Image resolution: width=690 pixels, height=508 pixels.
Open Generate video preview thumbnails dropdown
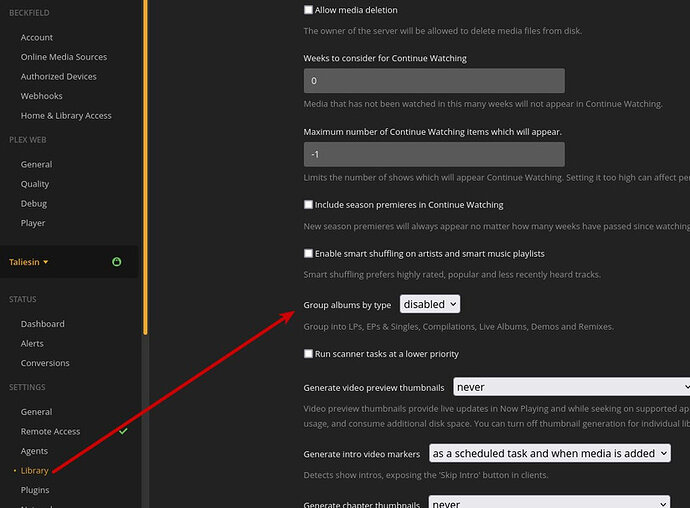572,387
